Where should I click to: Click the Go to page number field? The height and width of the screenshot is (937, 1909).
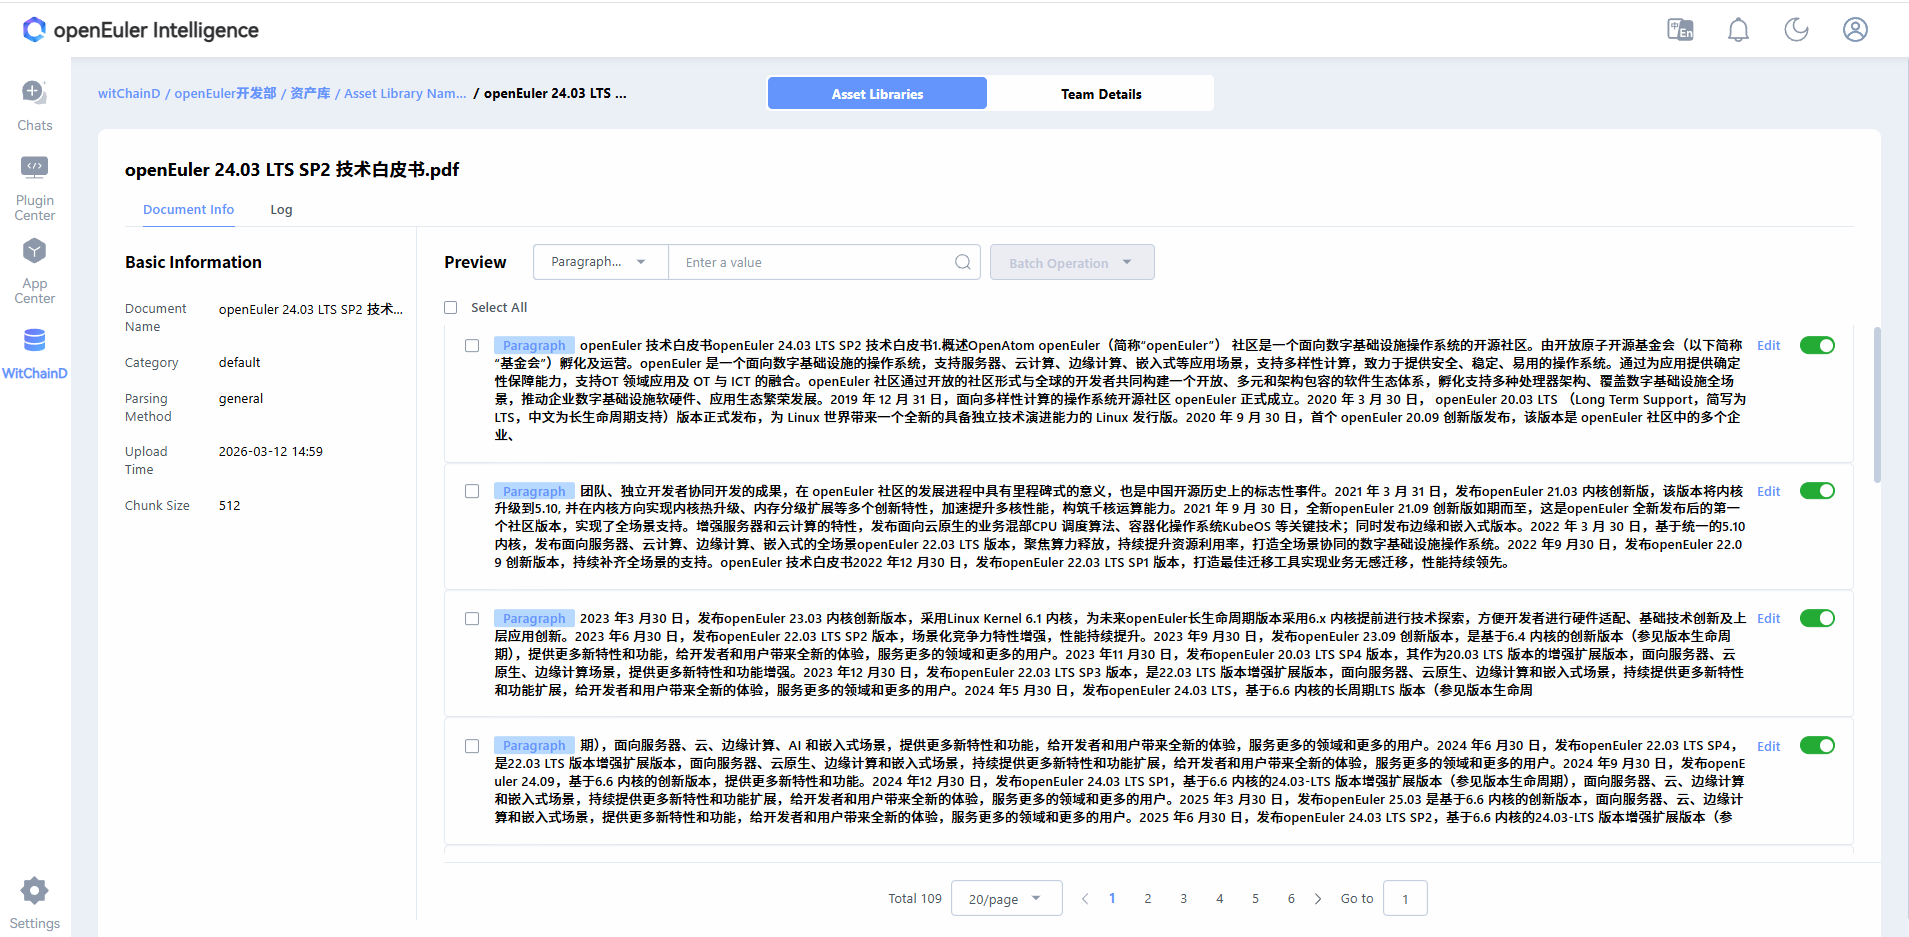[1405, 899]
